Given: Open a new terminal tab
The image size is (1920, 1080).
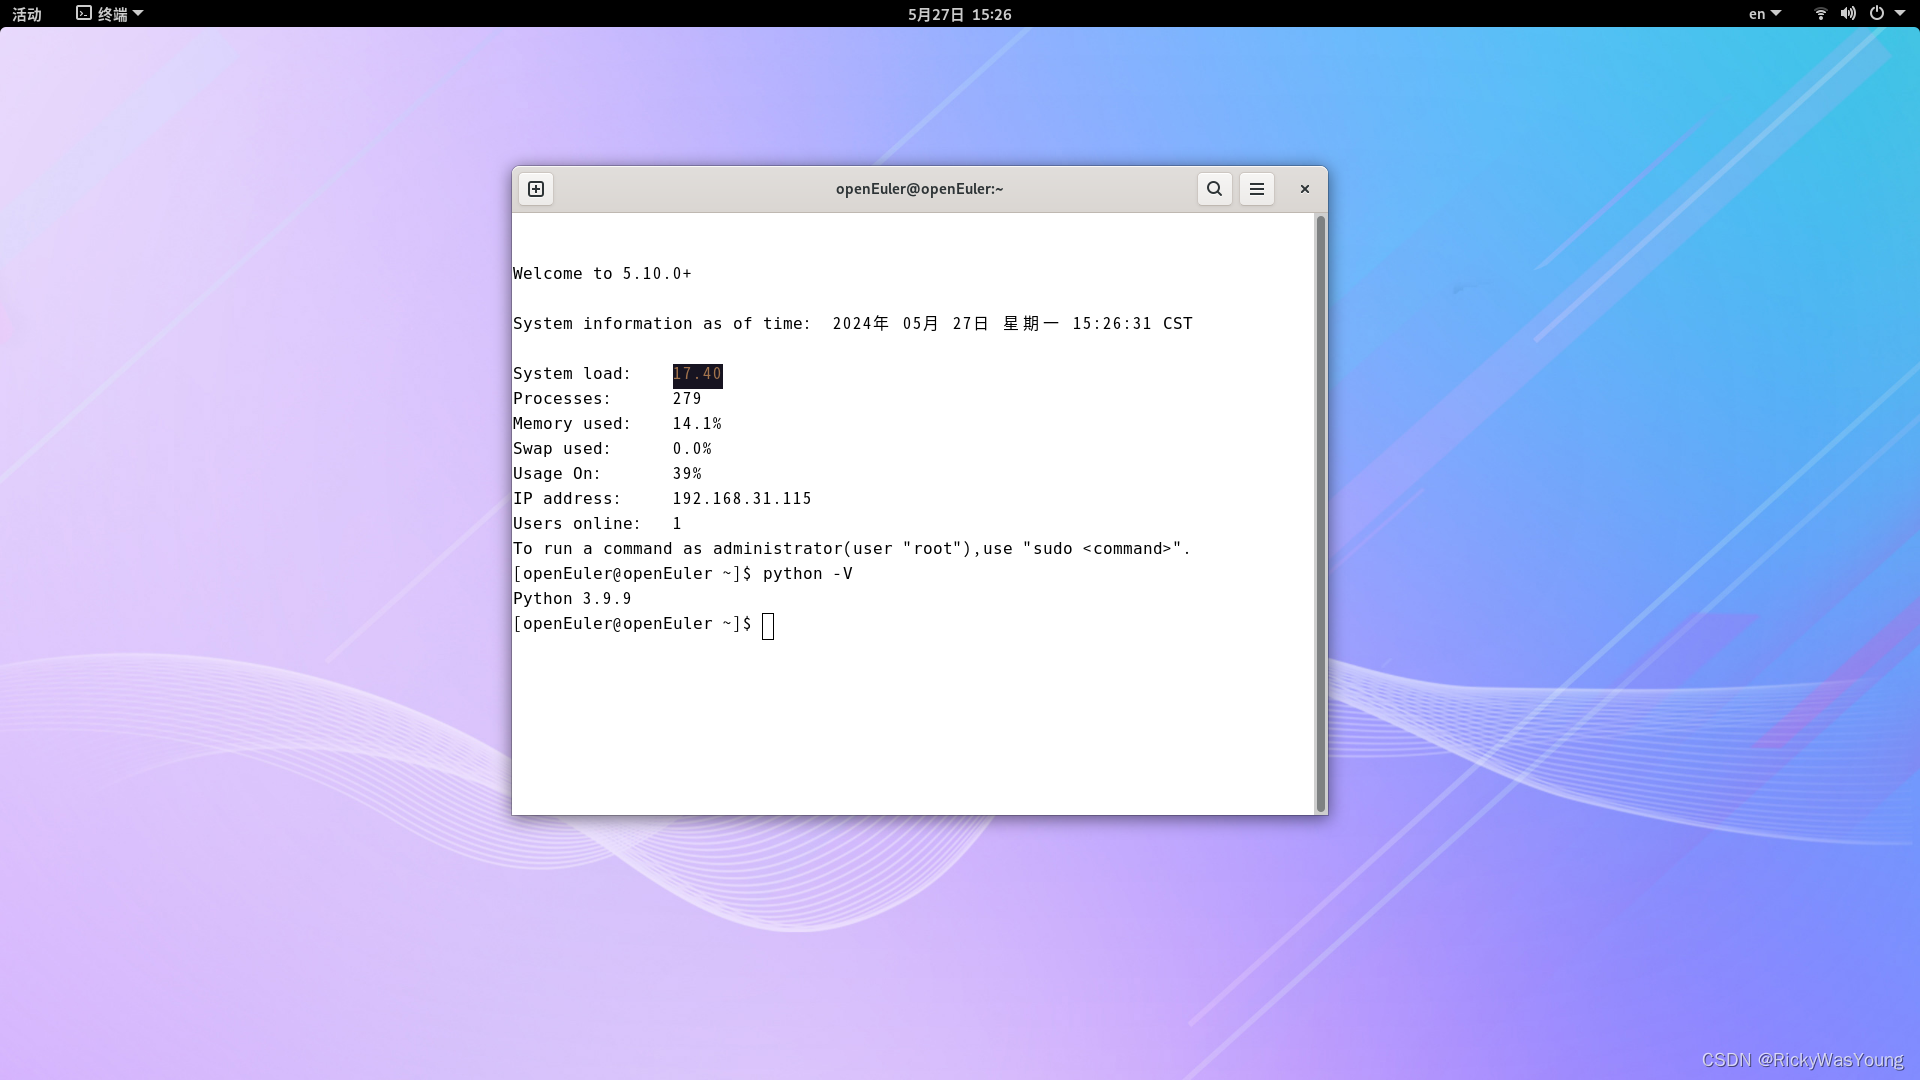Looking at the screenshot, I should coord(536,189).
